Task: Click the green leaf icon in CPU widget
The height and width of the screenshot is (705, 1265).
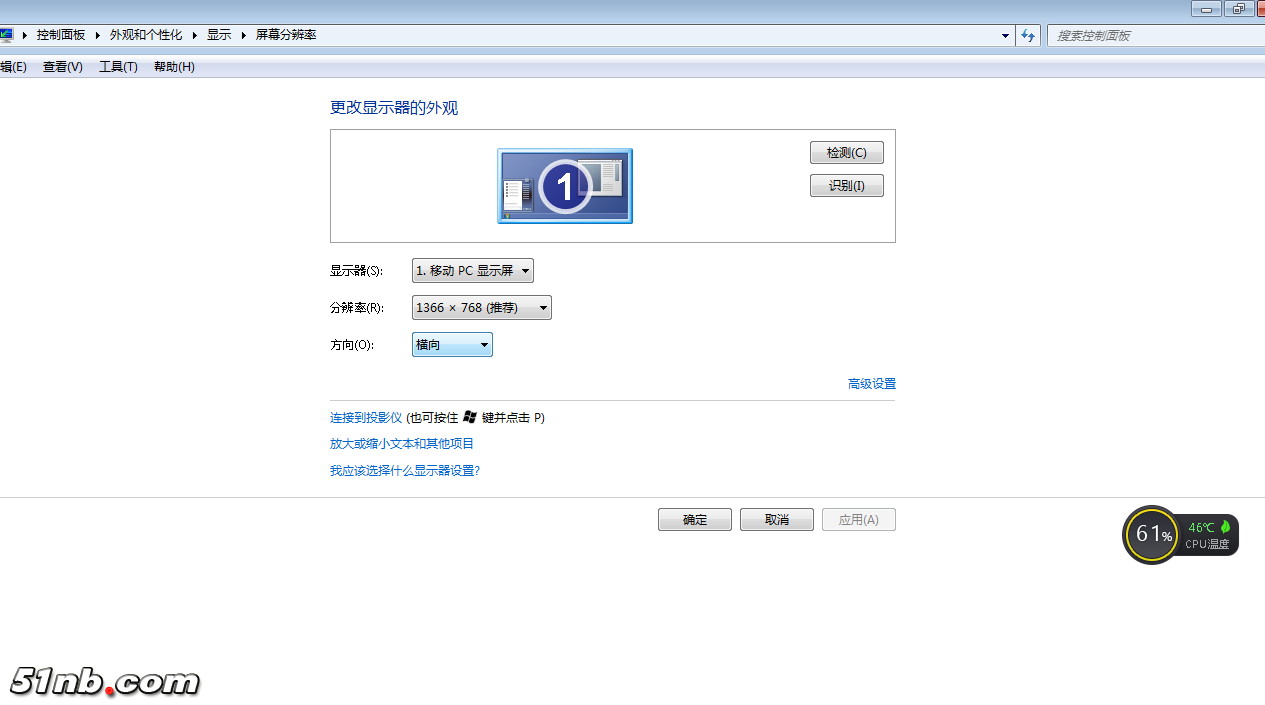Action: (1225, 527)
